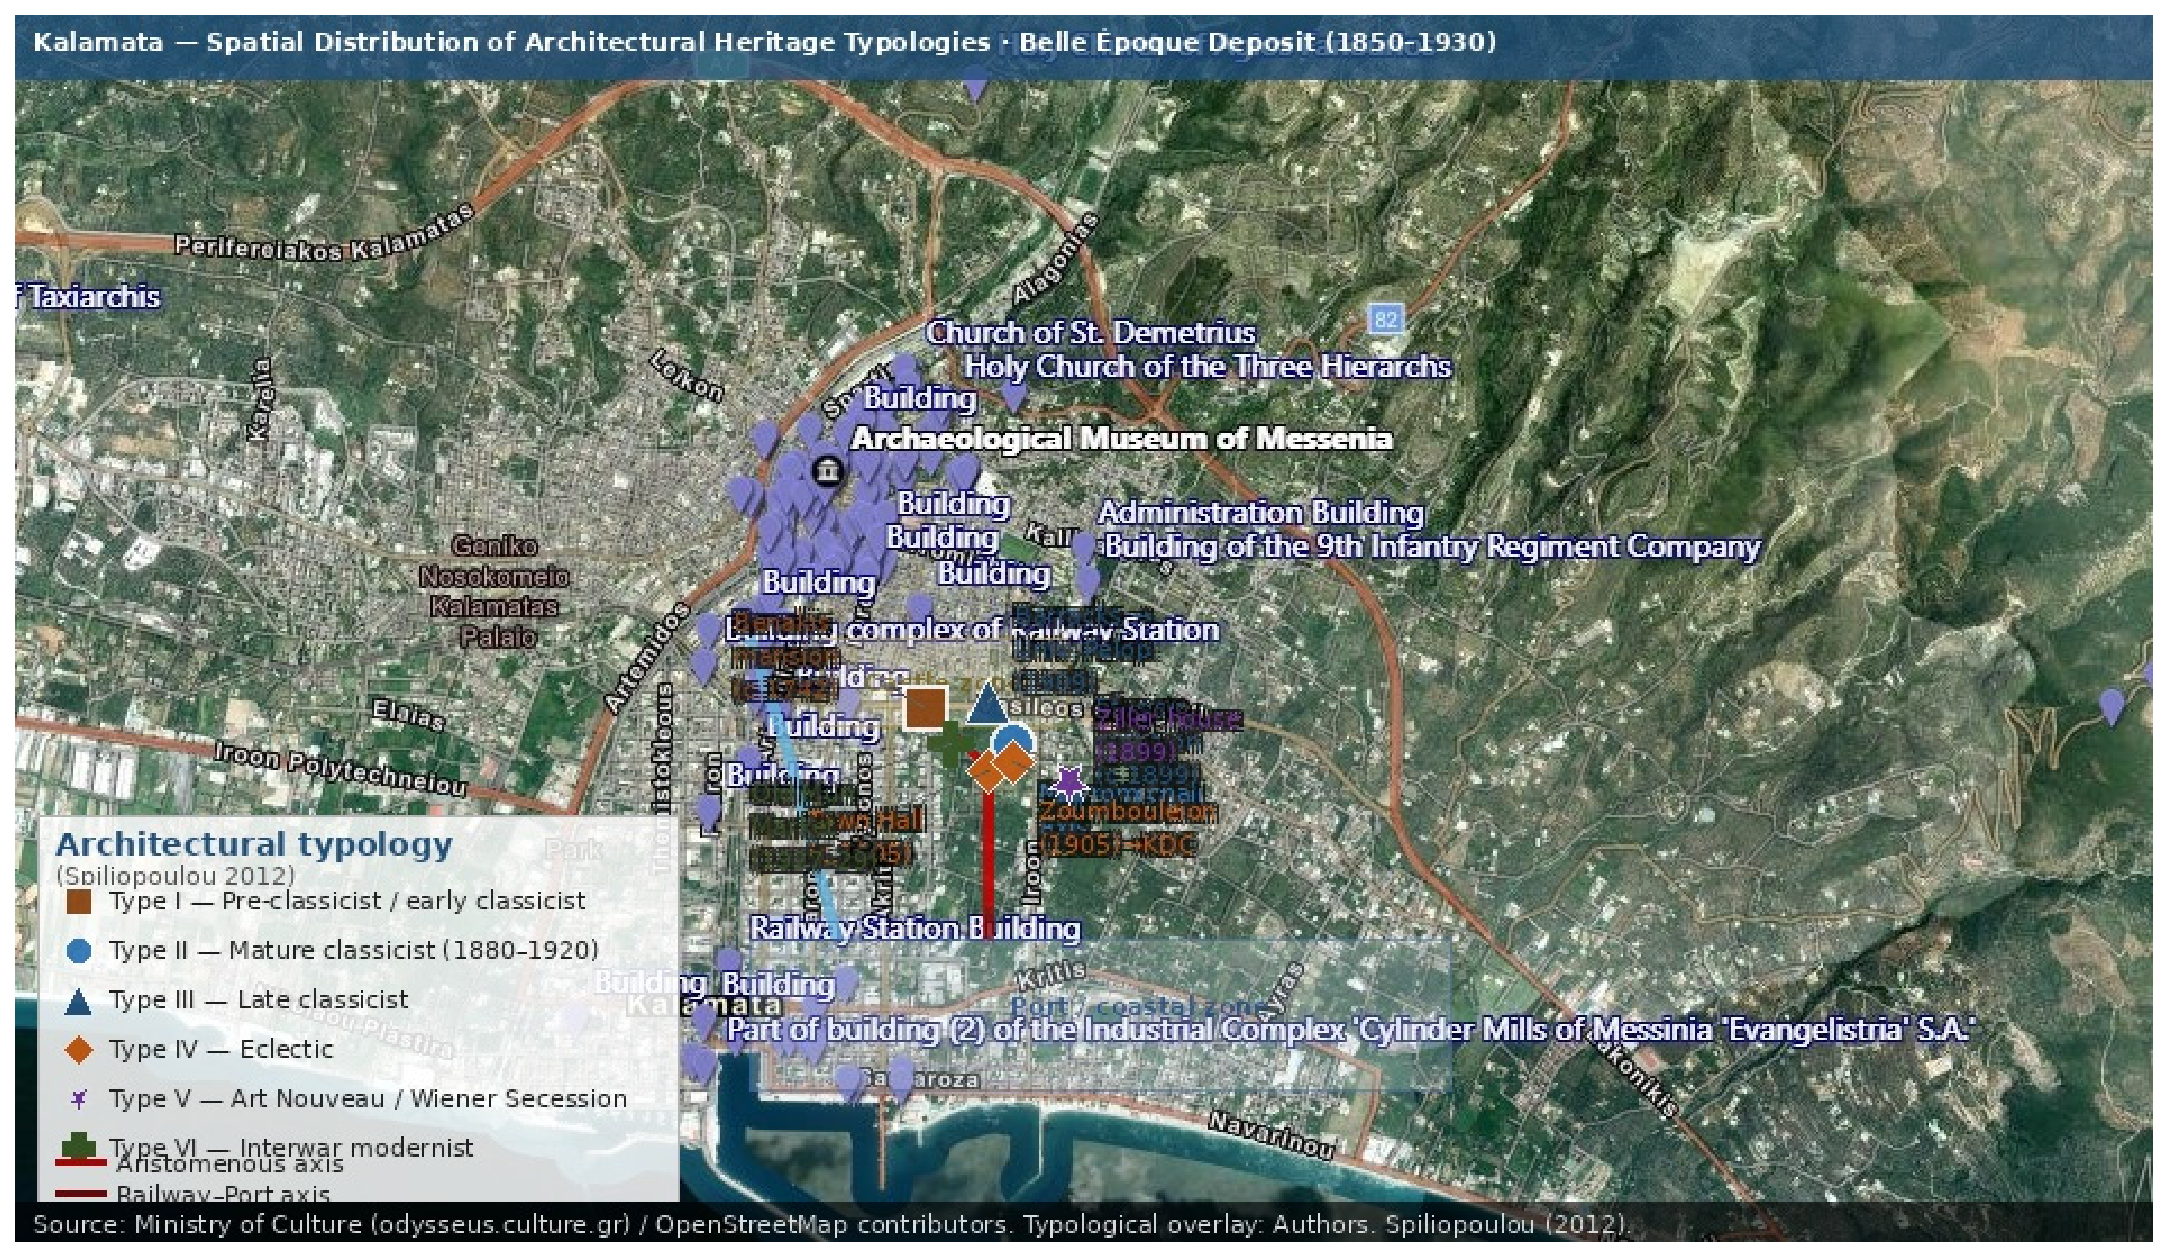Viewport: 2167px width, 1256px height.
Task: Click the 'Artemidos' street label
Action: click(648, 658)
